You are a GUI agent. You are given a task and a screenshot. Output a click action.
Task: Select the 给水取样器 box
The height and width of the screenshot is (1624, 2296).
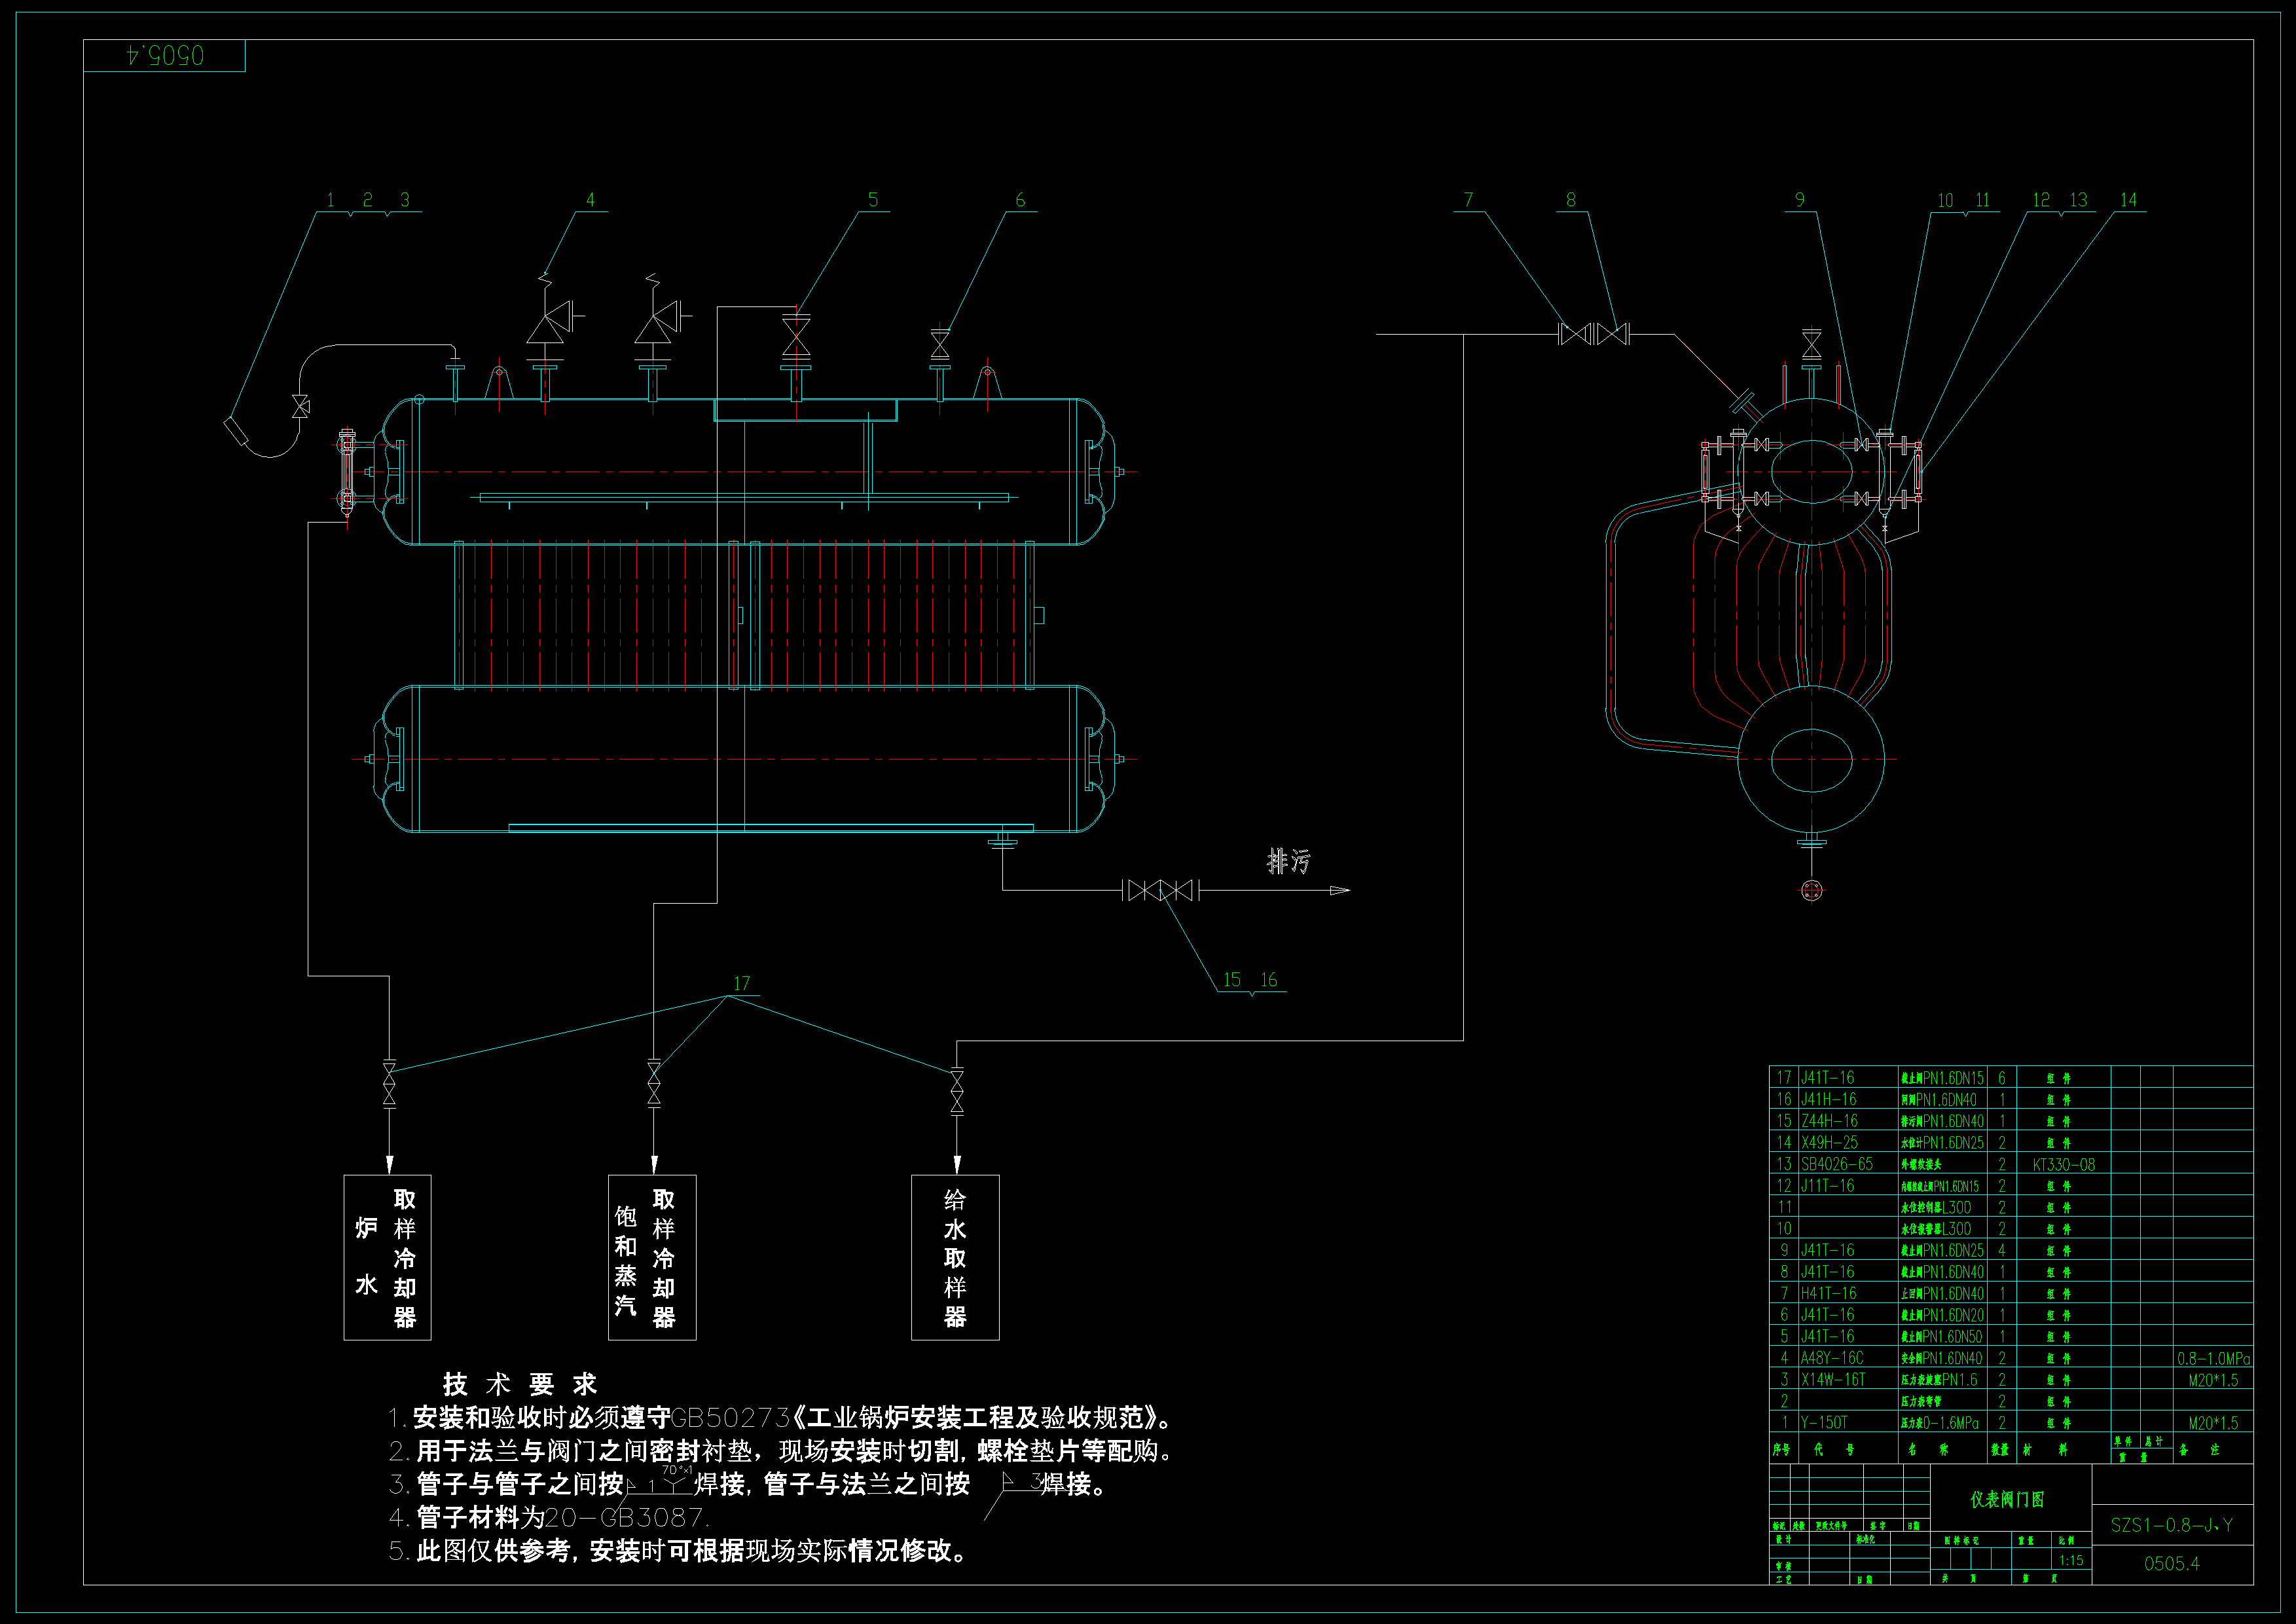pyautogui.click(x=955, y=1257)
